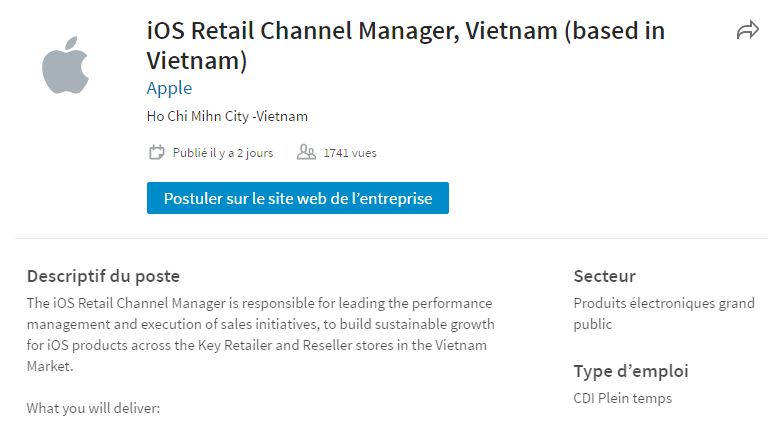Click the "What you will deliver:" line
Viewport: 781px width, 428px height.
point(93,408)
